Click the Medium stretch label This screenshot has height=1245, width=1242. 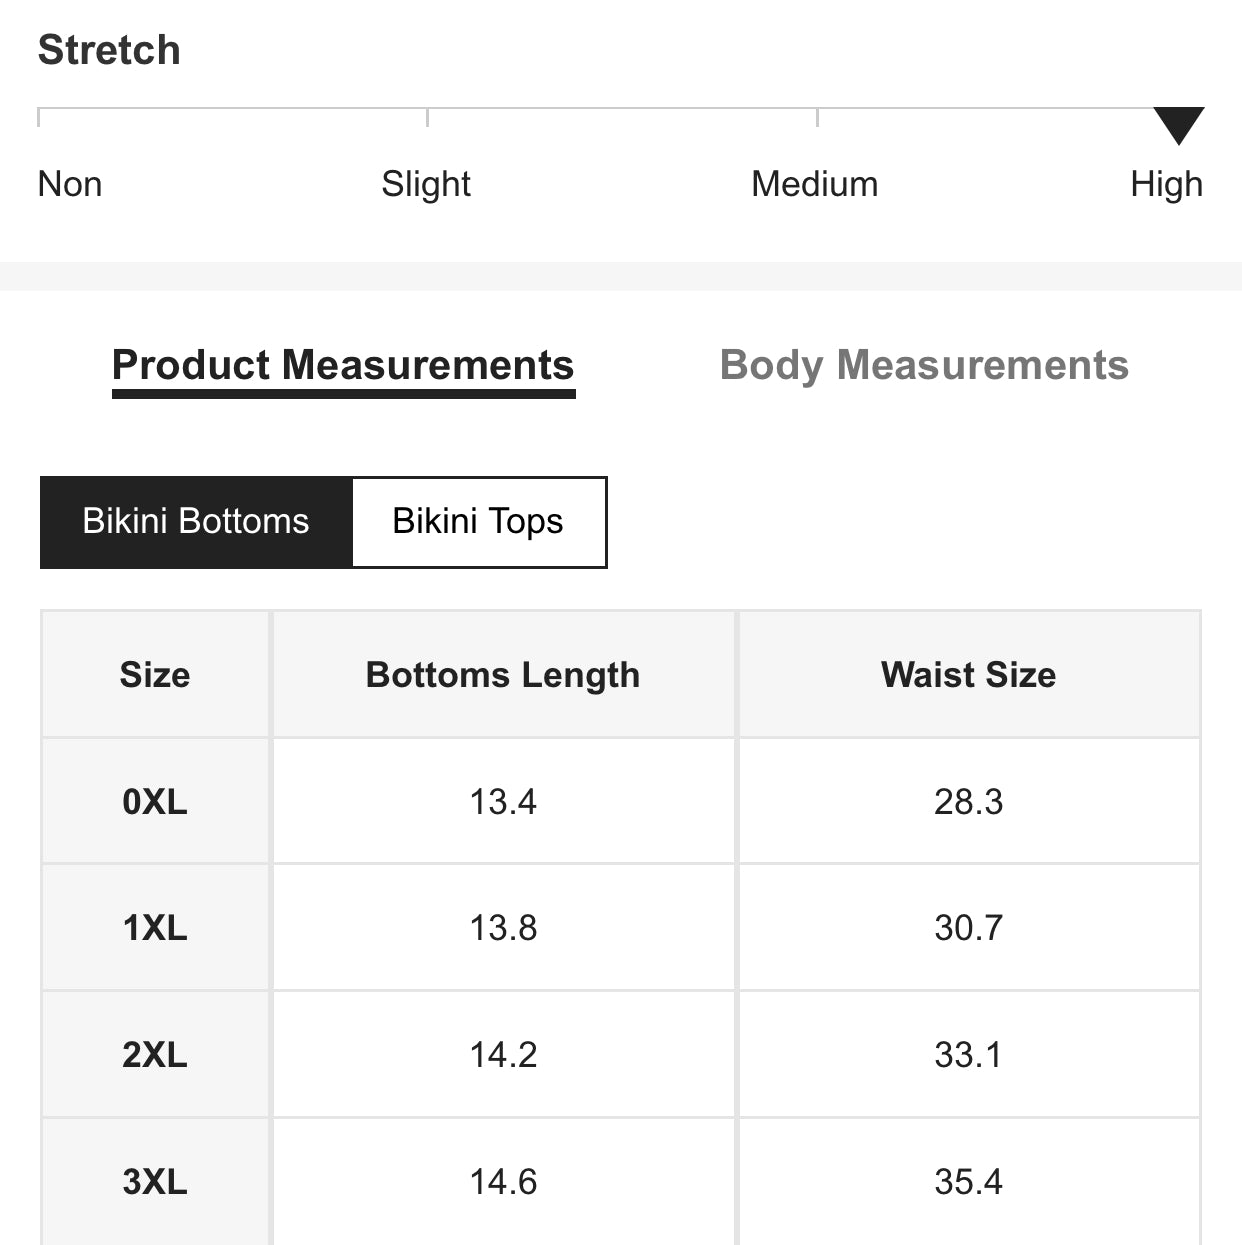(x=814, y=184)
